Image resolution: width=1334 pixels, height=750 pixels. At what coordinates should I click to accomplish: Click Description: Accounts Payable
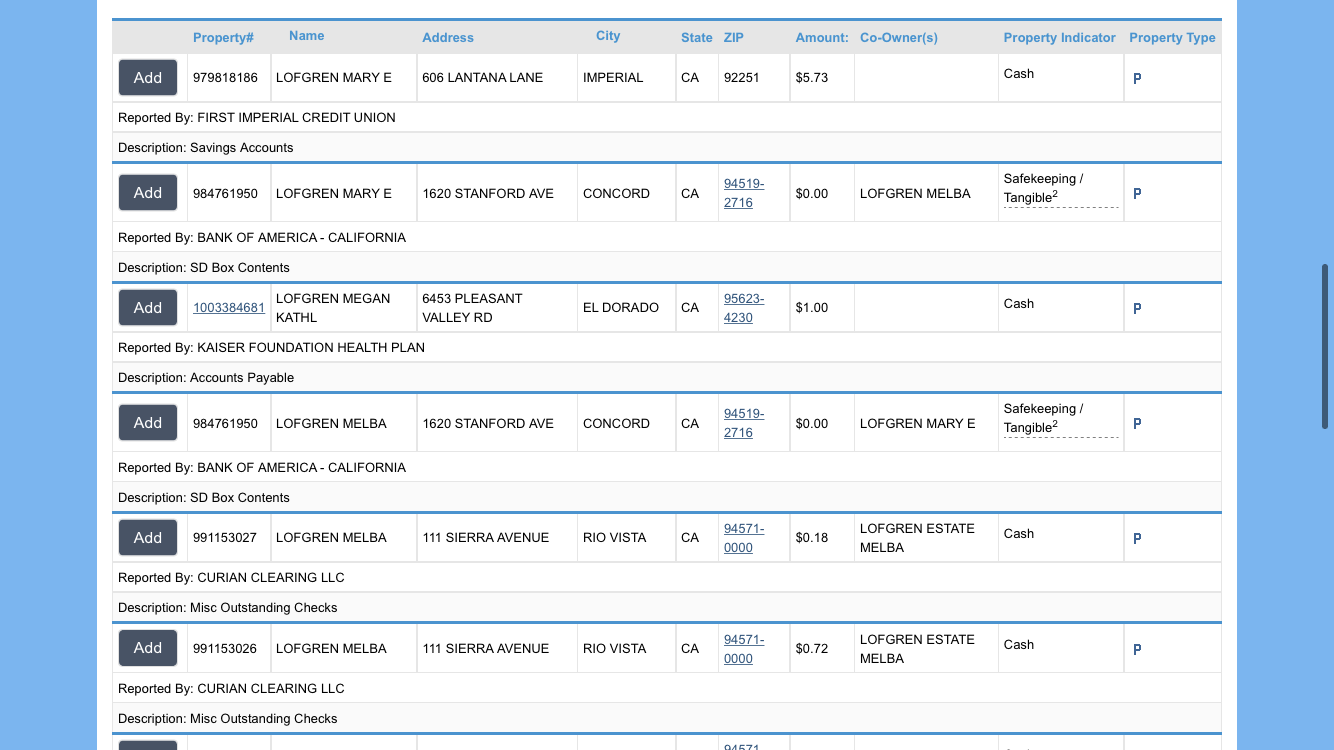coord(206,378)
